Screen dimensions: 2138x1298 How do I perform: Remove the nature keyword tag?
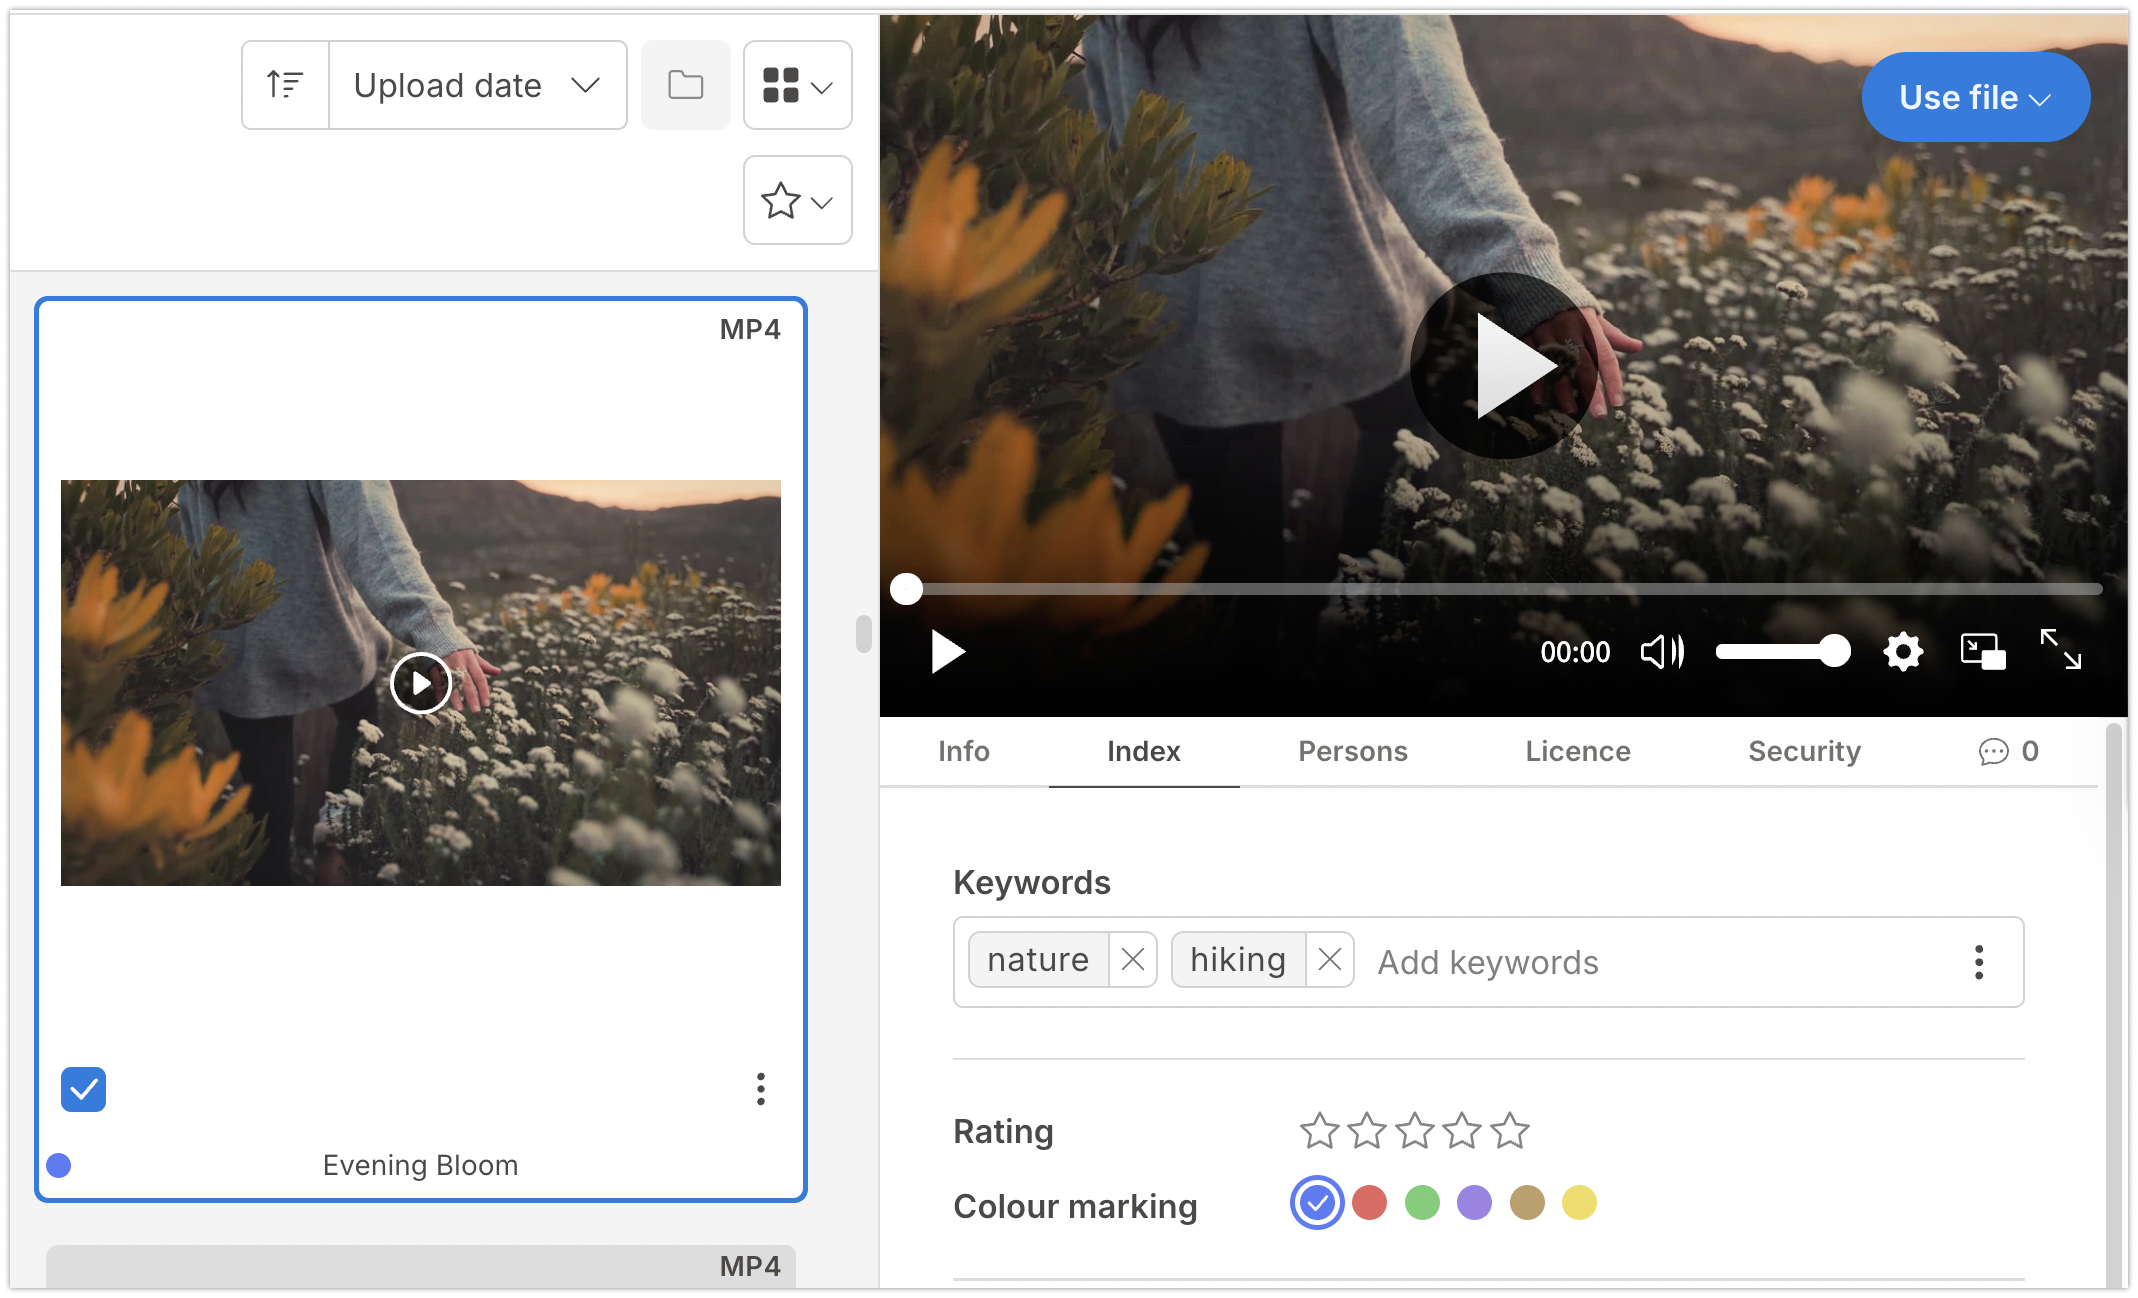coord(1132,960)
